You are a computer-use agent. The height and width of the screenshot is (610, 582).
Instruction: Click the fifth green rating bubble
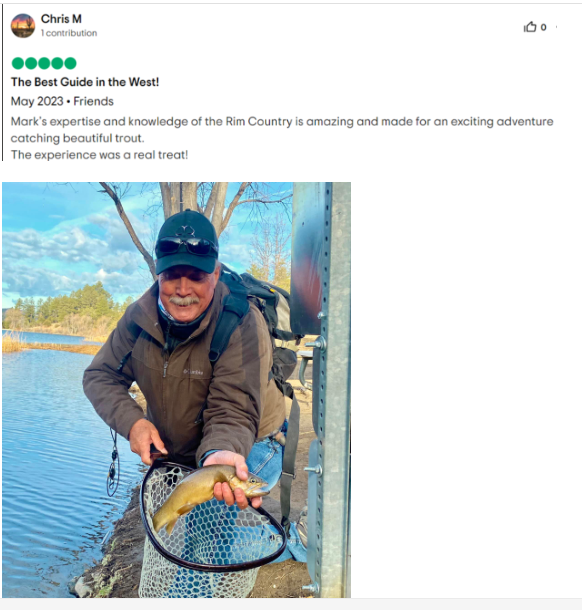coord(70,63)
